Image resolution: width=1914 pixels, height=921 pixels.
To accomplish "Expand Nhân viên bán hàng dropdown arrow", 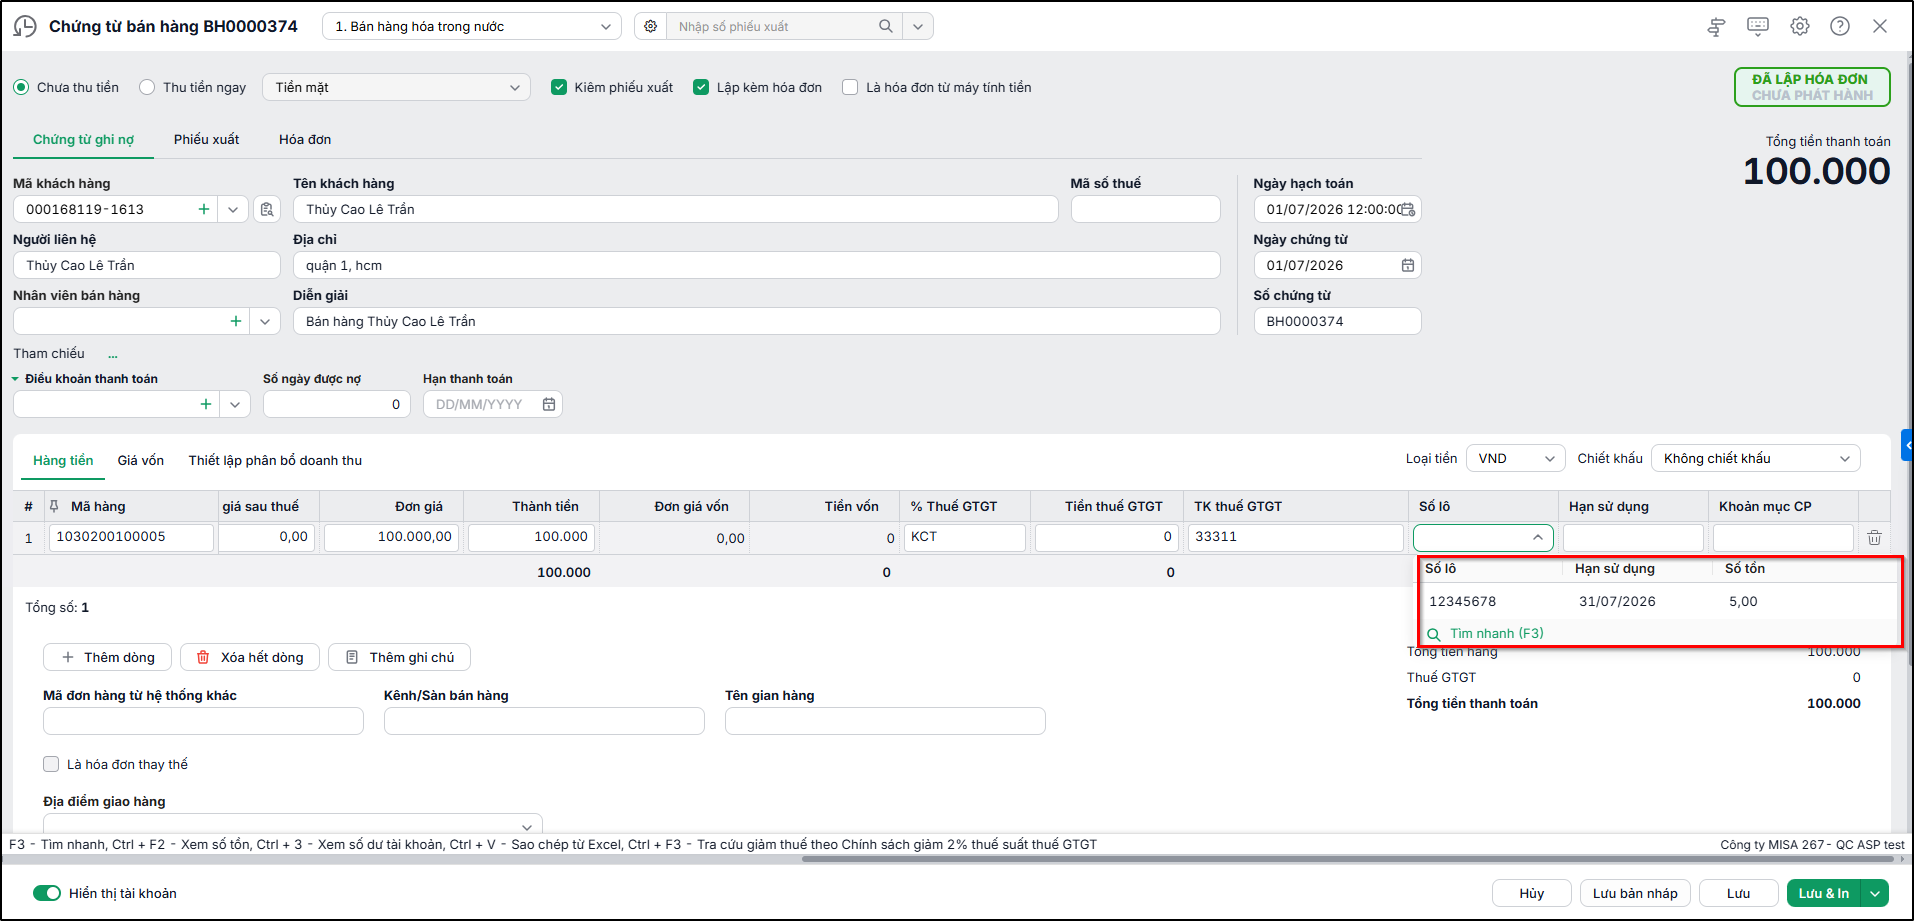I will [265, 321].
